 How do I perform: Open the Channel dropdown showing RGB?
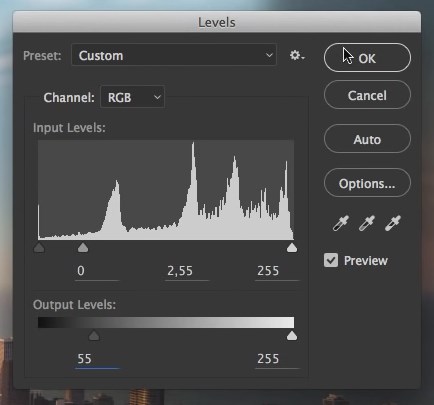coord(132,97)
